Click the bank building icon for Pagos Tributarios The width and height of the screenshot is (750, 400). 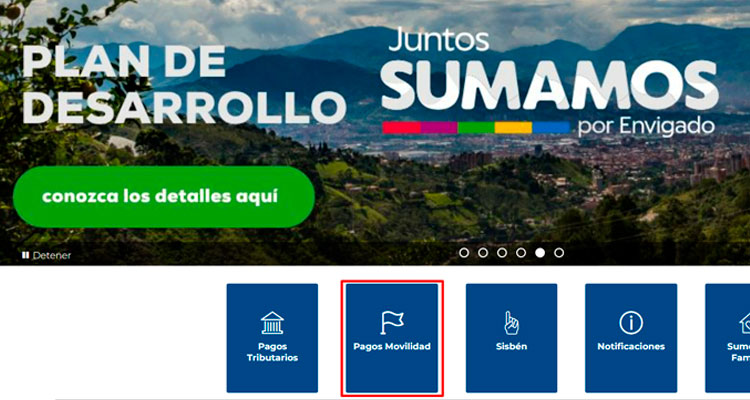[272, 322]
